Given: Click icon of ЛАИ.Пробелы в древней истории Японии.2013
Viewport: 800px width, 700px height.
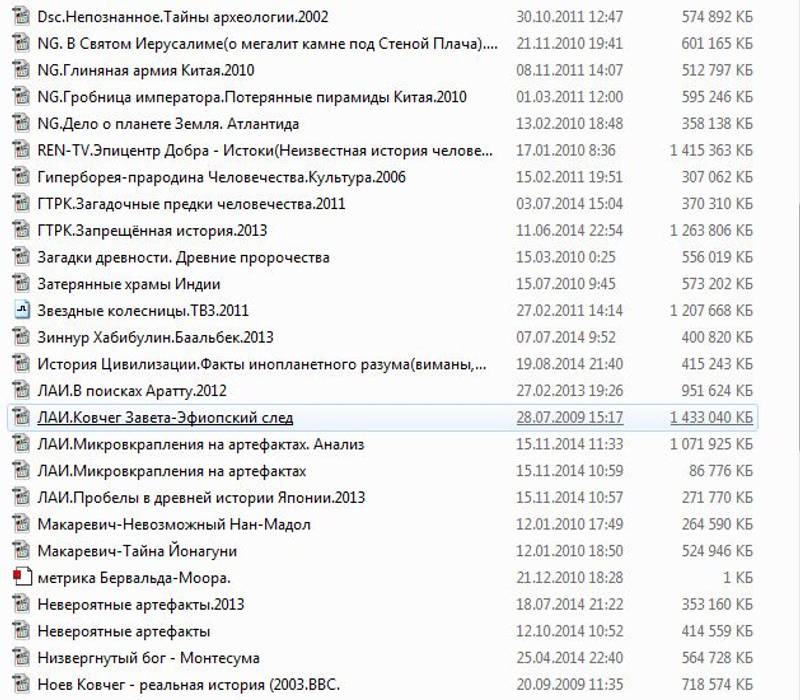Looking at the screenshot, I should (x=21, y=497).
